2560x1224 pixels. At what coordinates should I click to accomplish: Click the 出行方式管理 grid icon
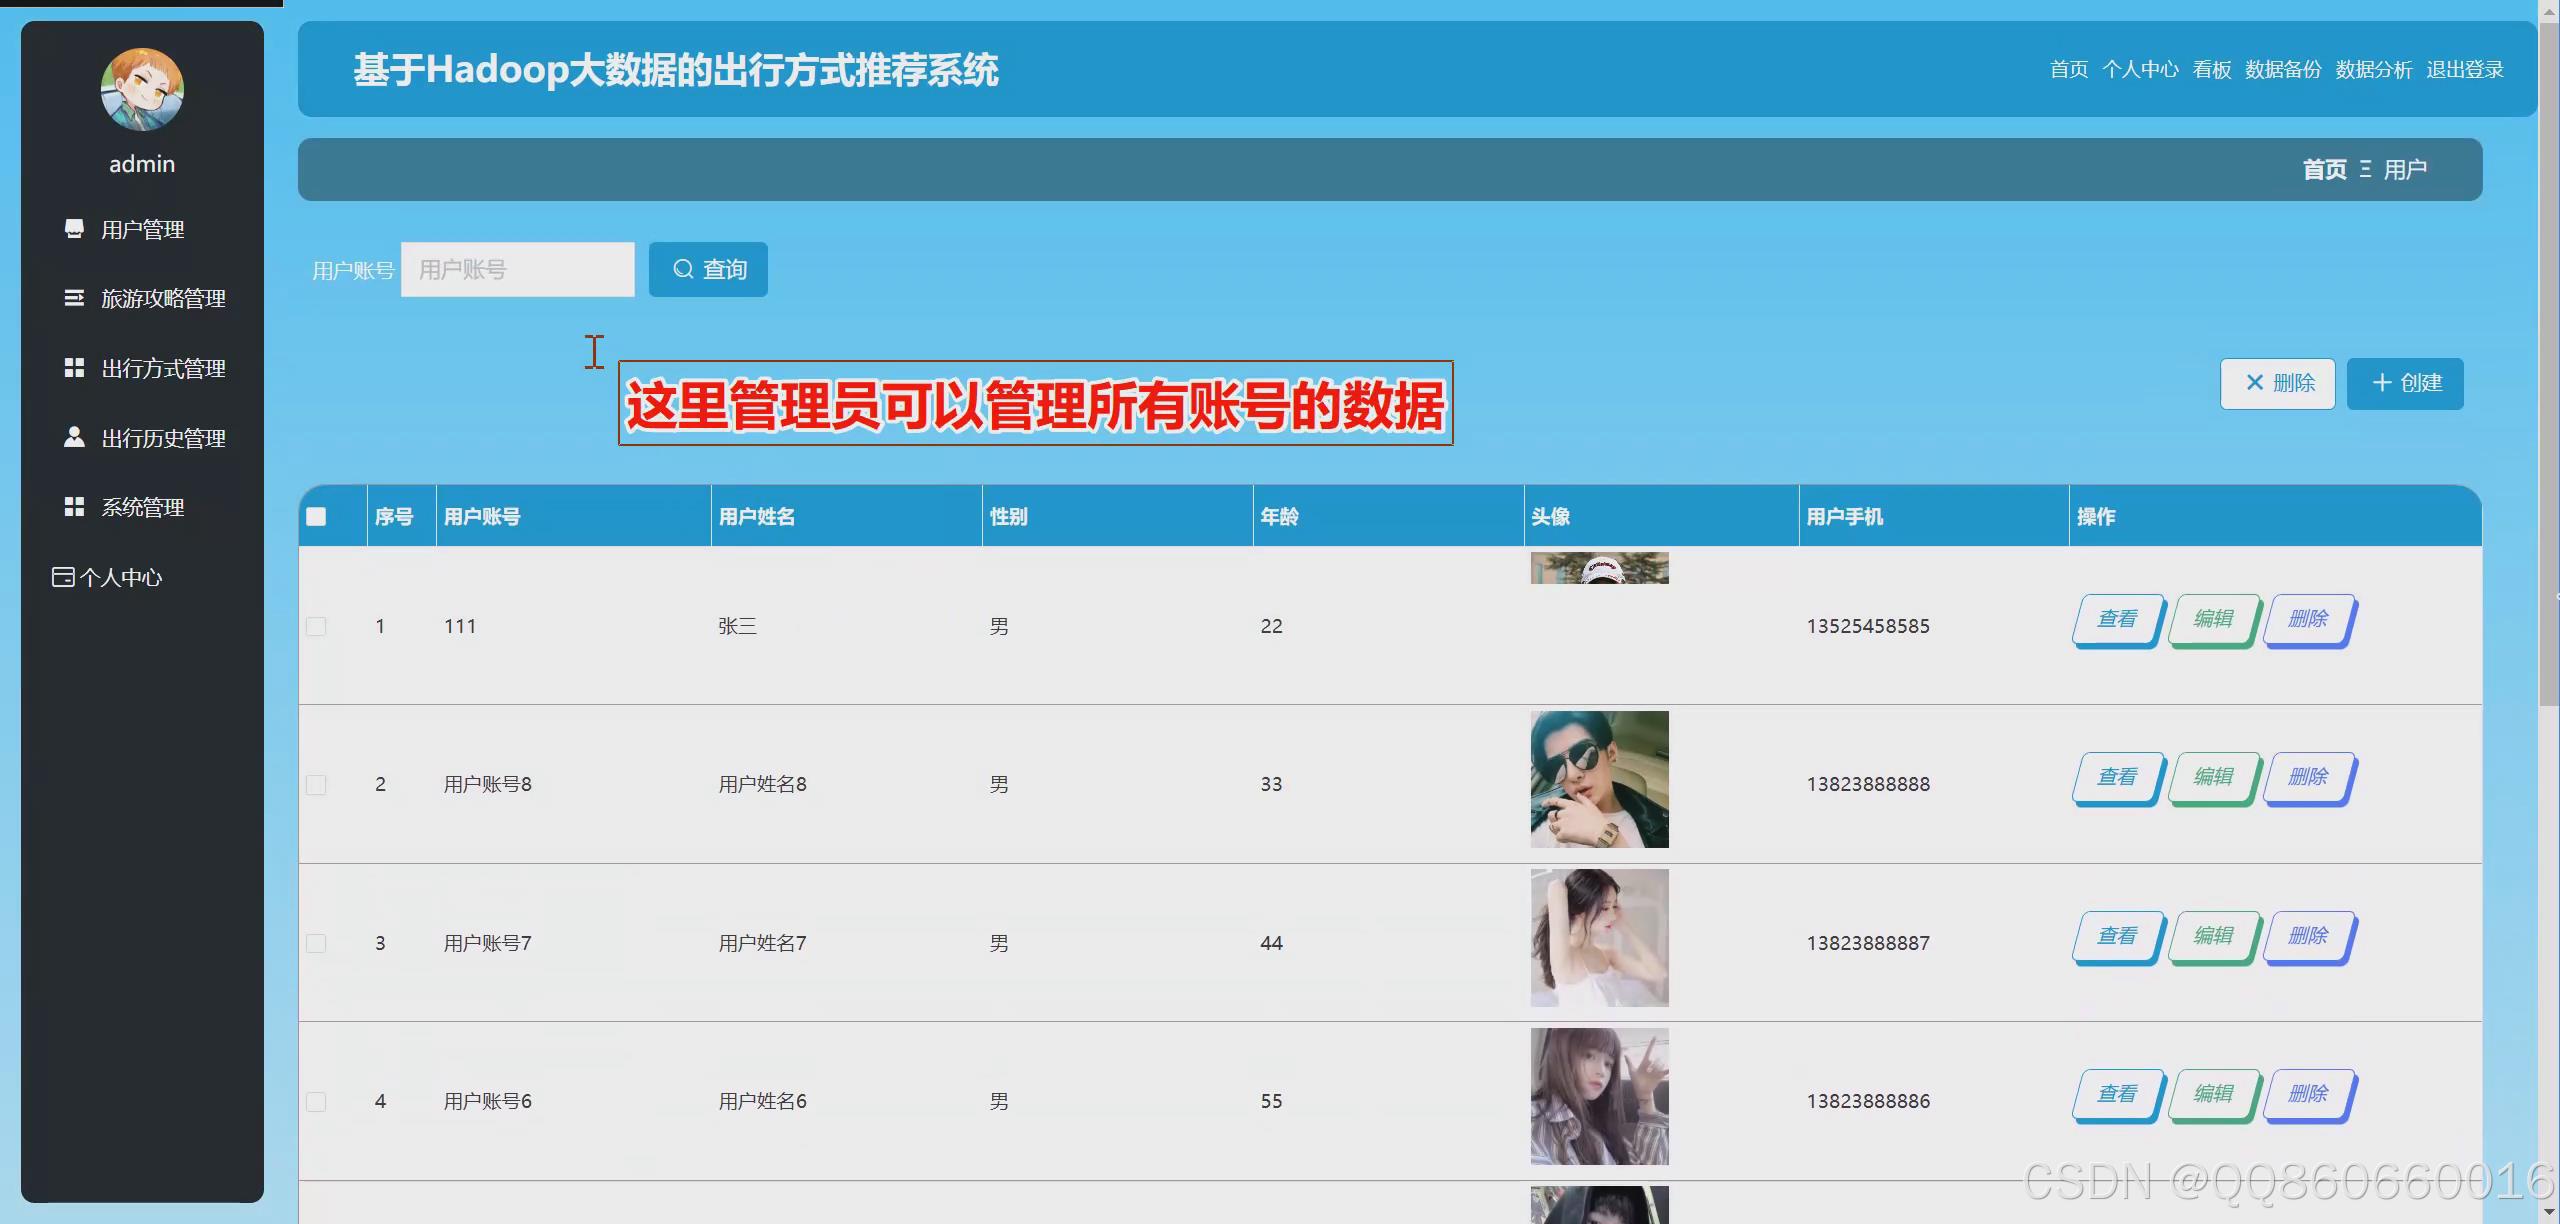tap(74, 368)
